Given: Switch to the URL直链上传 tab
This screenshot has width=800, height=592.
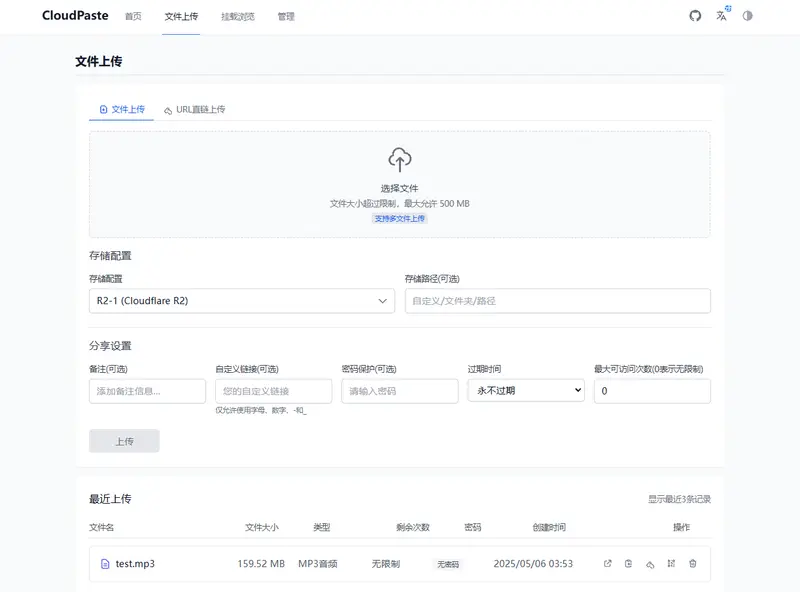Looking at the screenshot, I should (195, 109).
